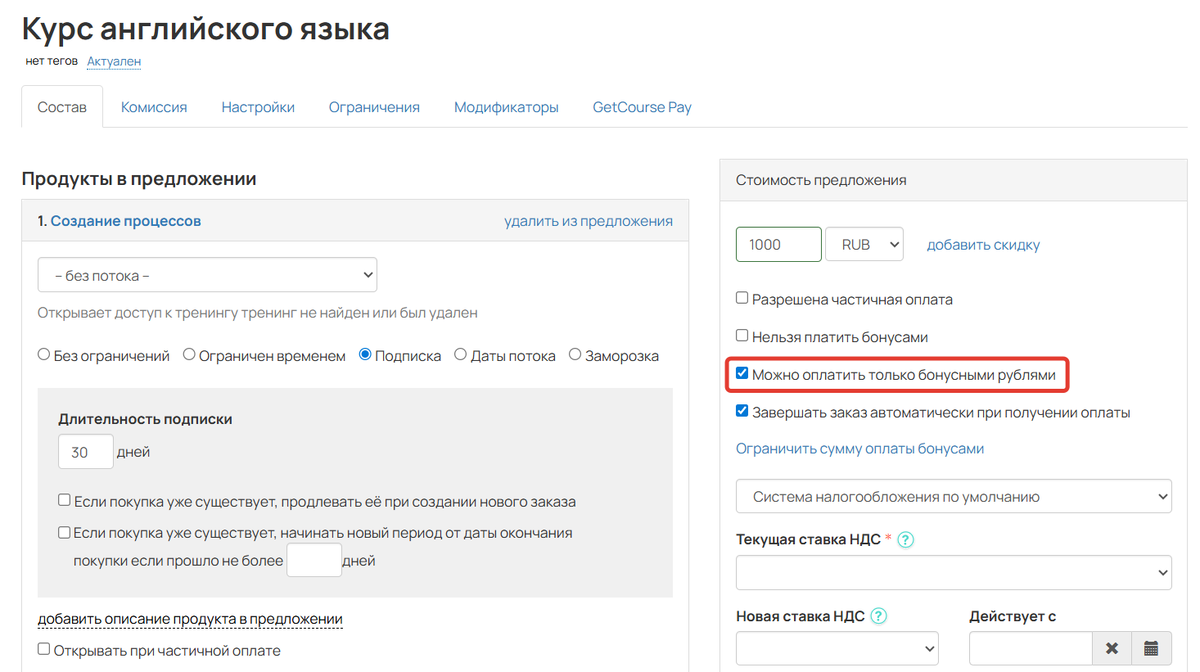The height and width of the screenshot is (672, 1200).
Task: Disable automatic order completion on payment
Action: [x=742, y=410]
